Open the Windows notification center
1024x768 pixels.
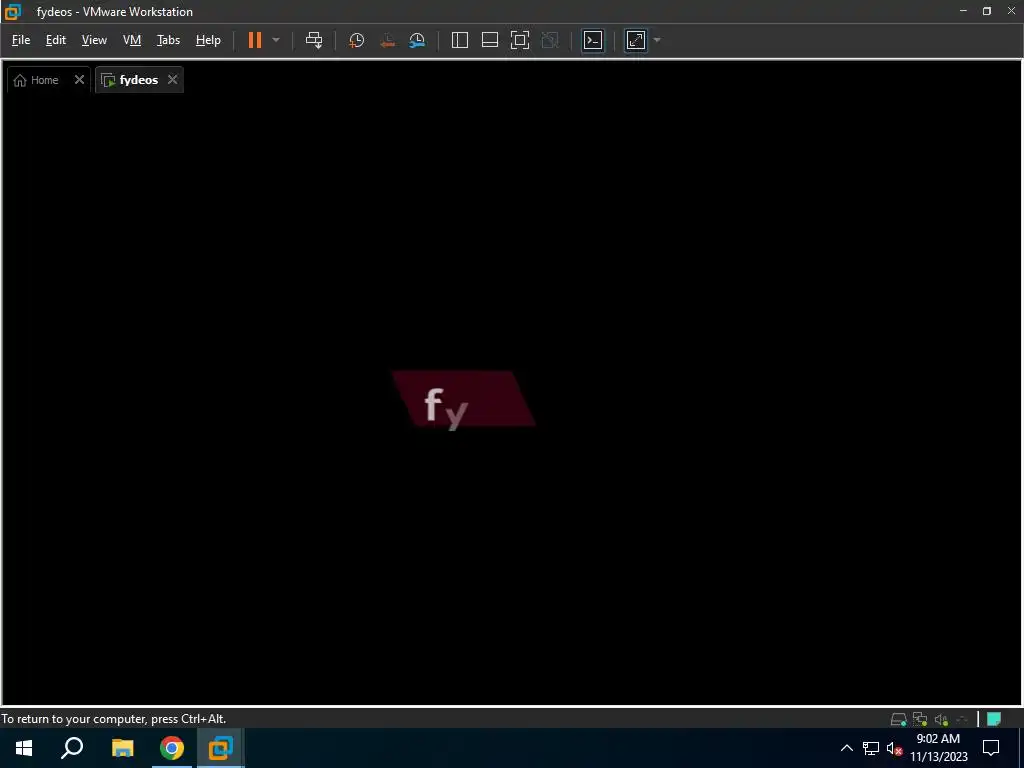pyautogui.click(x=991, y=748)
